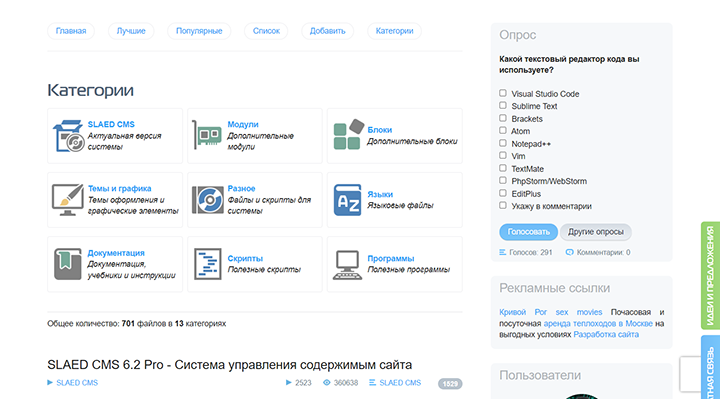Open the SLAED CMS 6.2 Pro article title
The width and height of the screenshot is (720, 399).
[230, 365]
